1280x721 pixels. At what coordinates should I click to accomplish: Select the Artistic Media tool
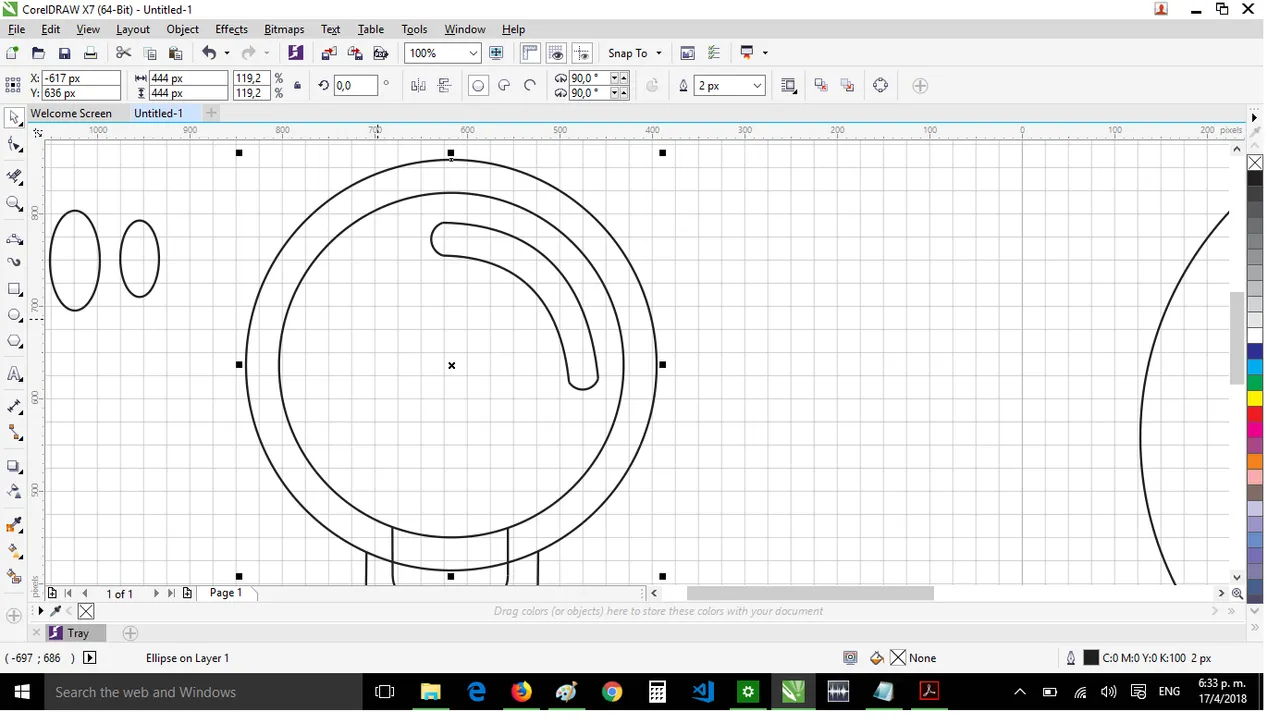[x=14, y=262]
